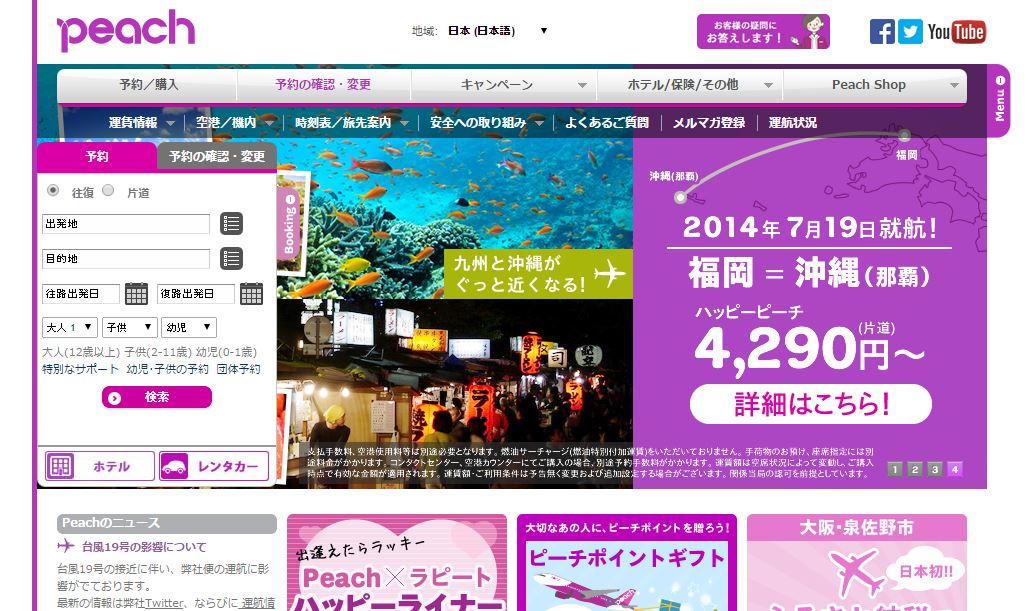Open destination airport list icon next to 目的地
This screenshot has height=611, width=1035.
(x=231, y=258)
